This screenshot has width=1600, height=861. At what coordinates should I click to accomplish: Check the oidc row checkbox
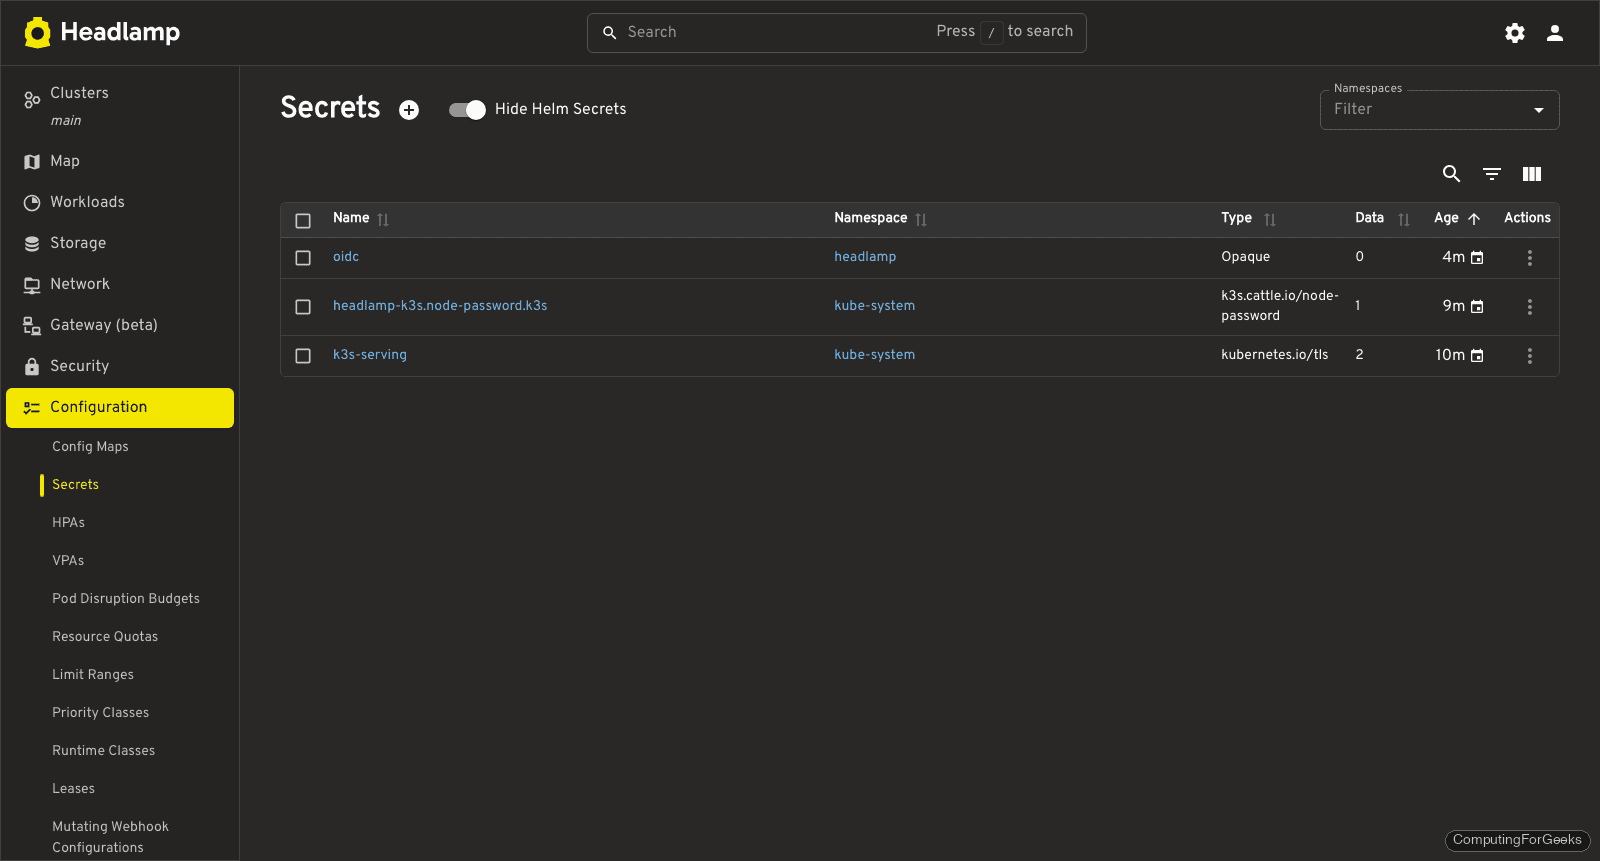point(303,258)
